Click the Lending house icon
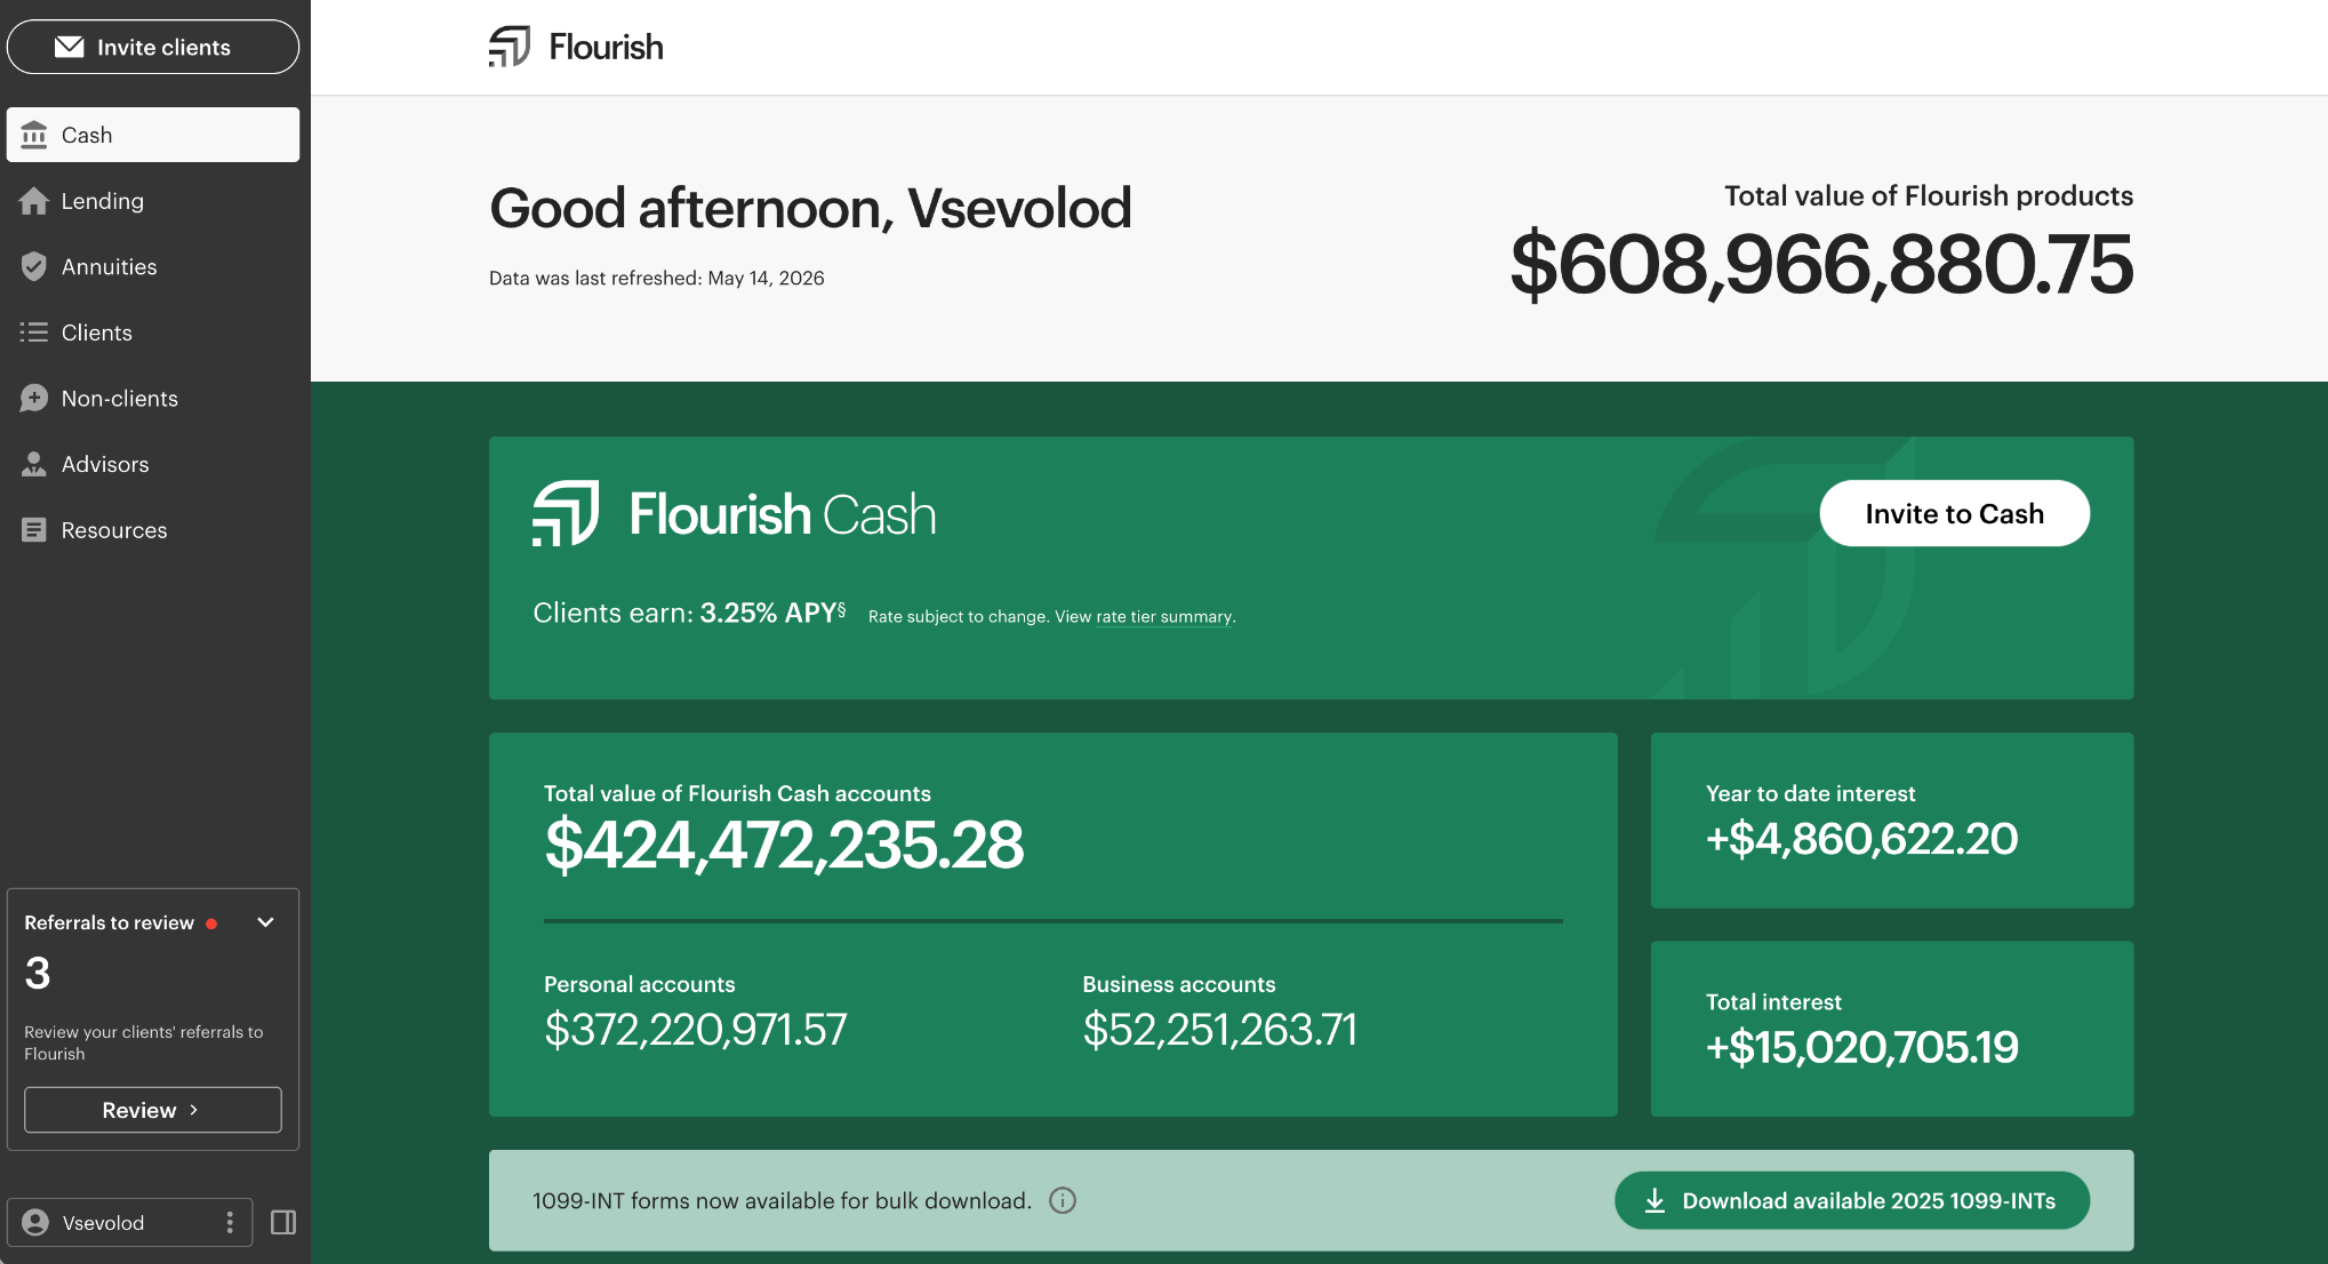 (34, 201)
